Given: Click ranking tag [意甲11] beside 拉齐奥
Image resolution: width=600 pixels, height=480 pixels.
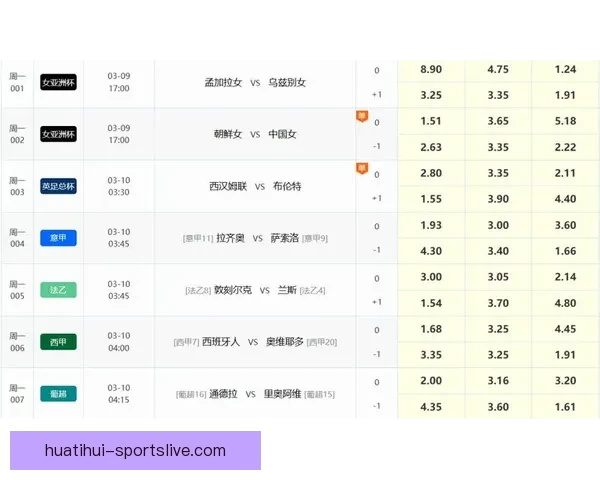Looking at the screenshot, I should point(198,238).
